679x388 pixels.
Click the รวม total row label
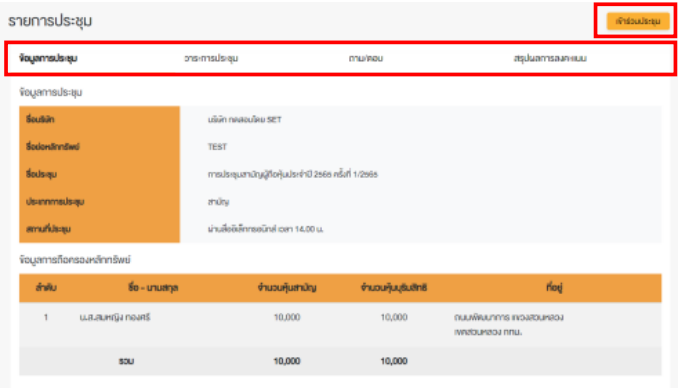[x=126, y=361]
